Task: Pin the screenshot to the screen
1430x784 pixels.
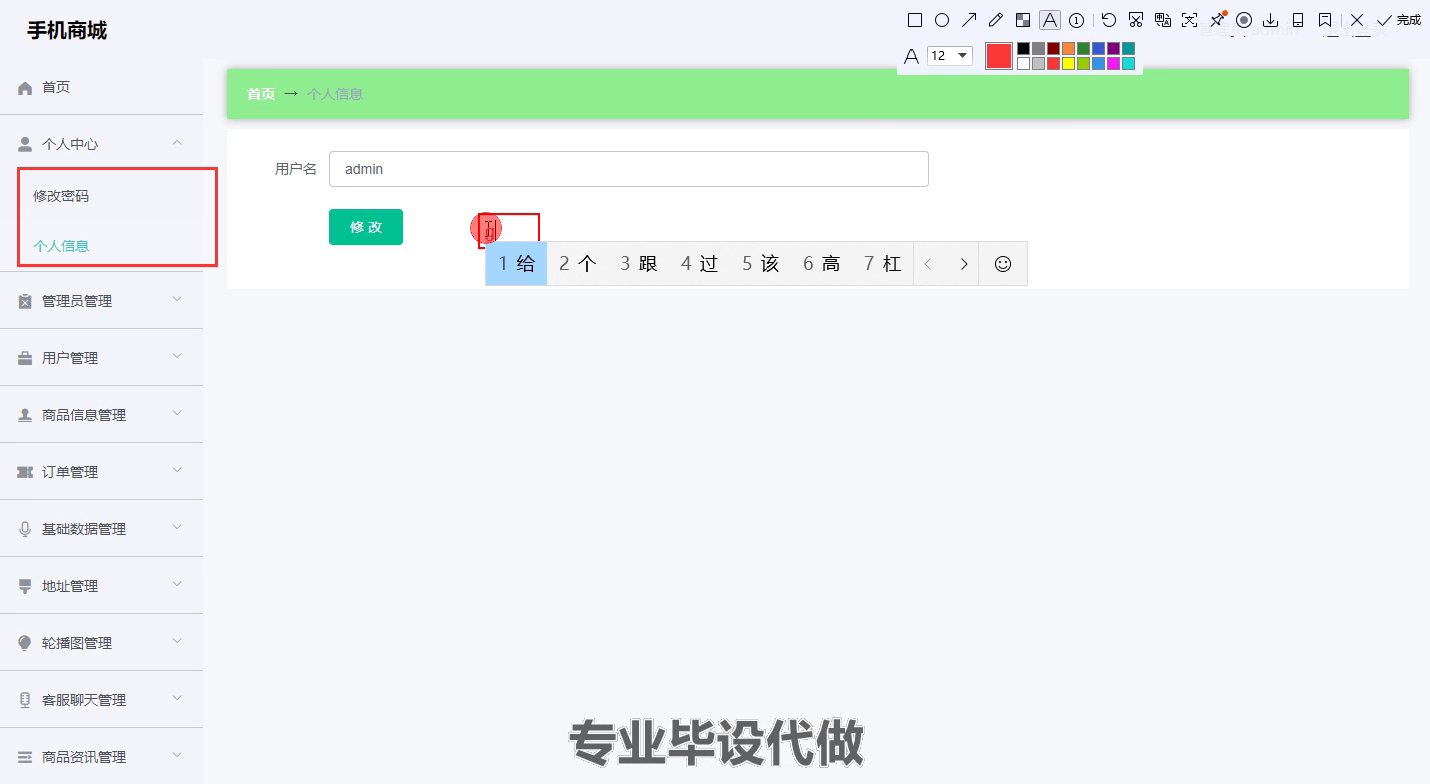Action: coord(1217,20)
